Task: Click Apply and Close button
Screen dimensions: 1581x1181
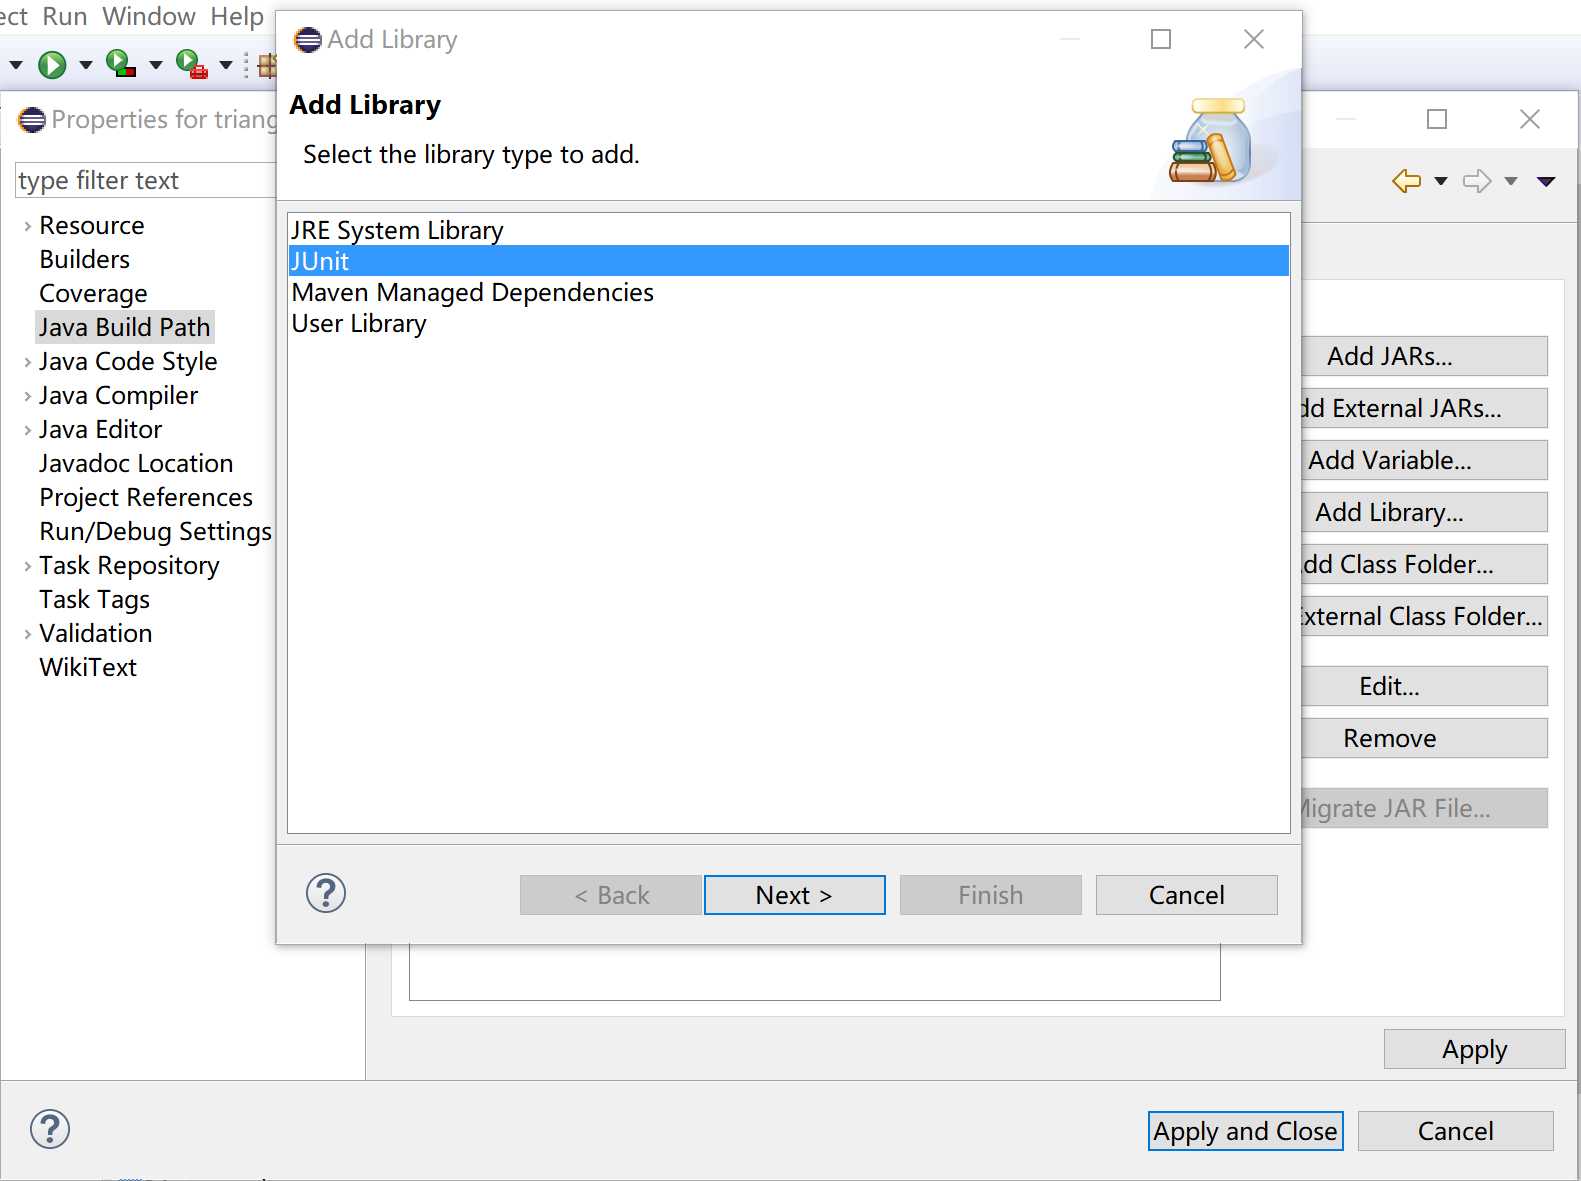Action: 1245,1131
